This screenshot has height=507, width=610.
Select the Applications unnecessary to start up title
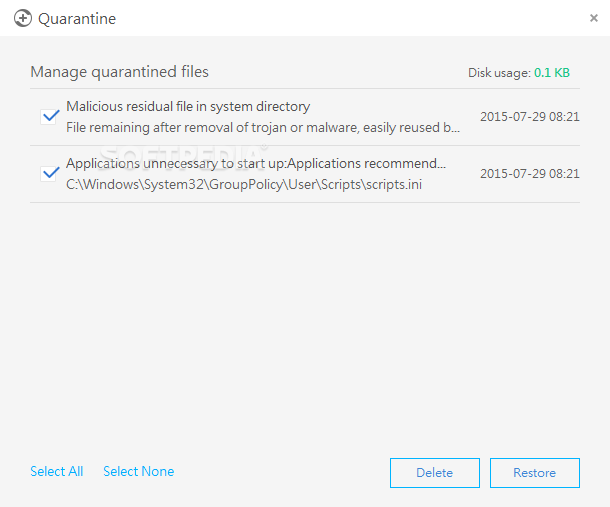pyautogui.click(x=256, y=163)
